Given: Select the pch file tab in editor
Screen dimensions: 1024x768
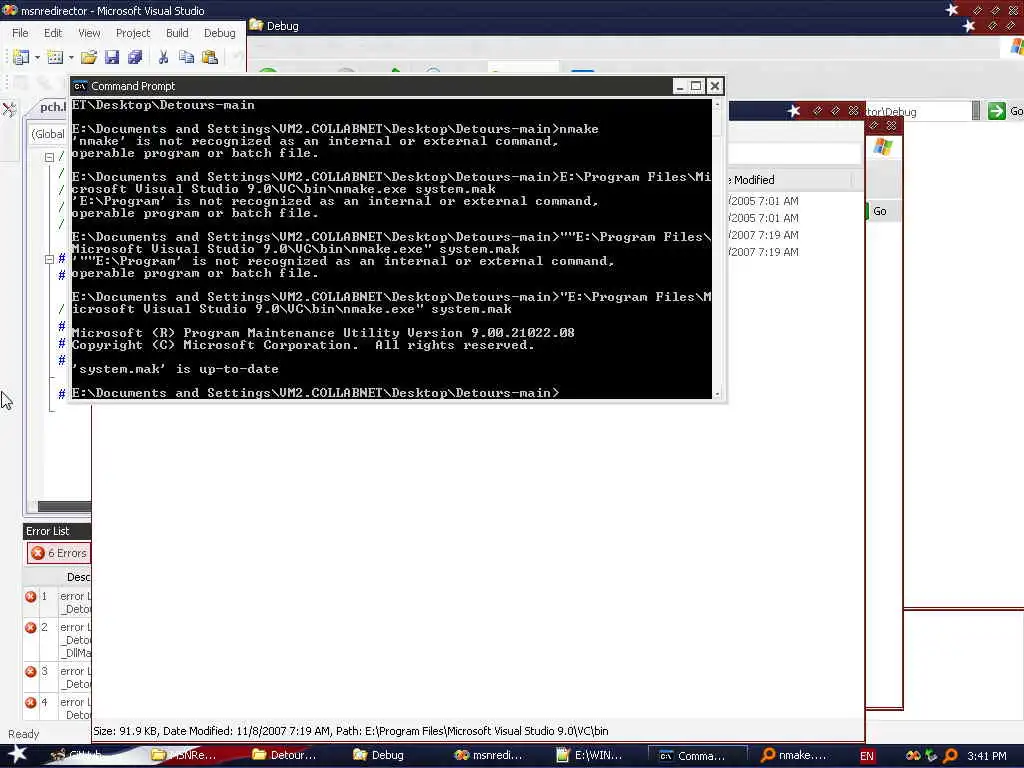Looking at the screenshot, I should (x=52, y=107).
